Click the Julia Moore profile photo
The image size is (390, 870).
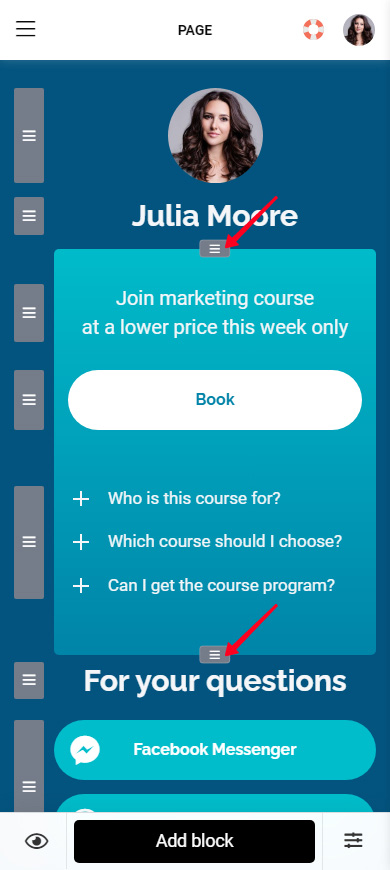click(215, 135)
